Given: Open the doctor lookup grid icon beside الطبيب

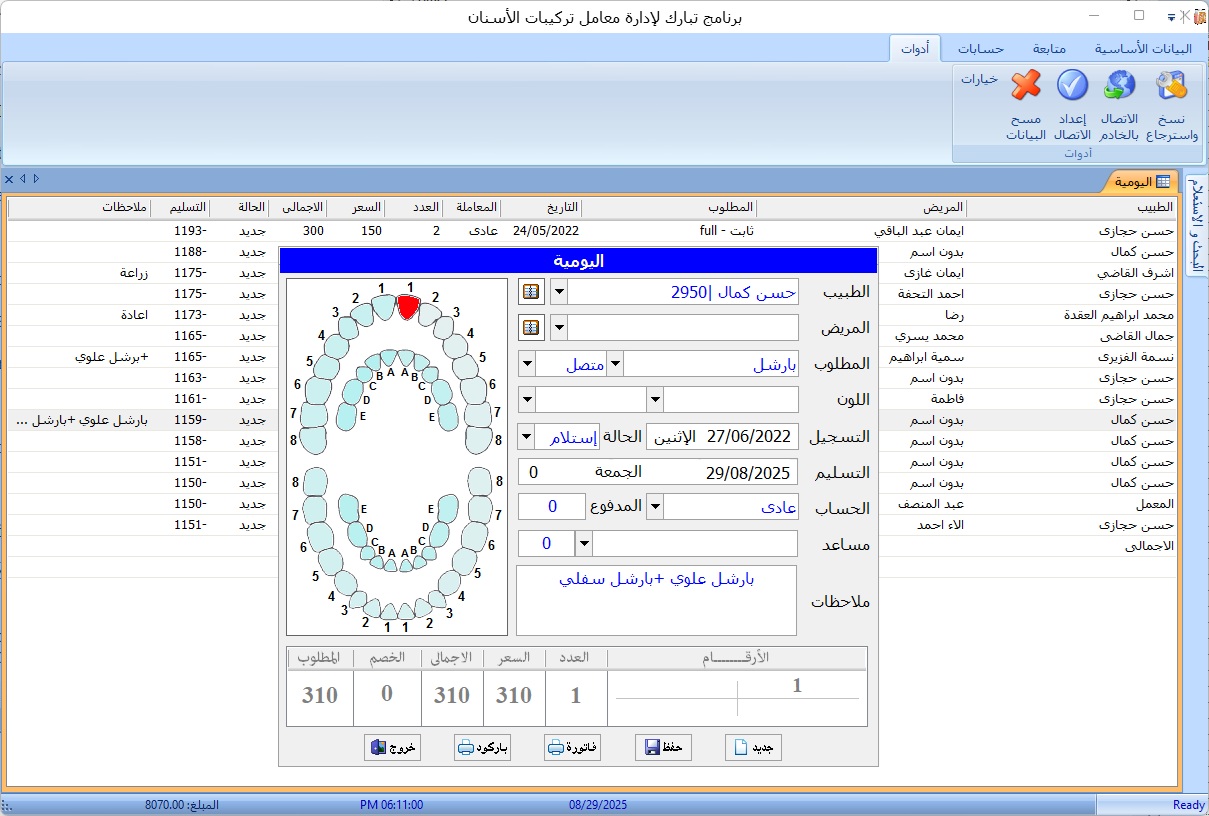Looking at the screenshot, I should 530,292.
